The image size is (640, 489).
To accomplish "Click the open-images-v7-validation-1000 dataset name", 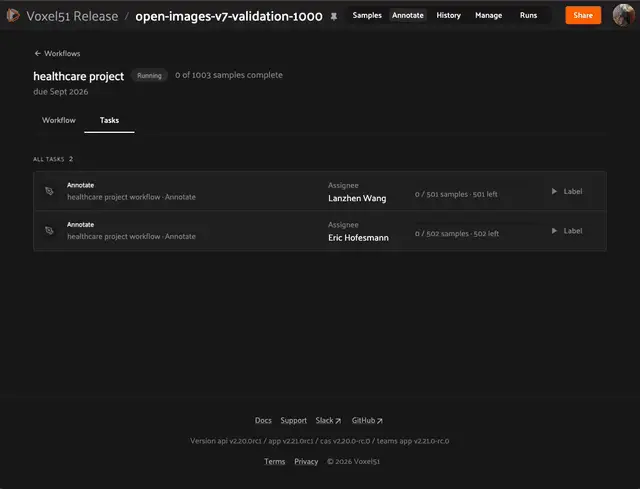I will pyautogui.click(x=229, y=16).
